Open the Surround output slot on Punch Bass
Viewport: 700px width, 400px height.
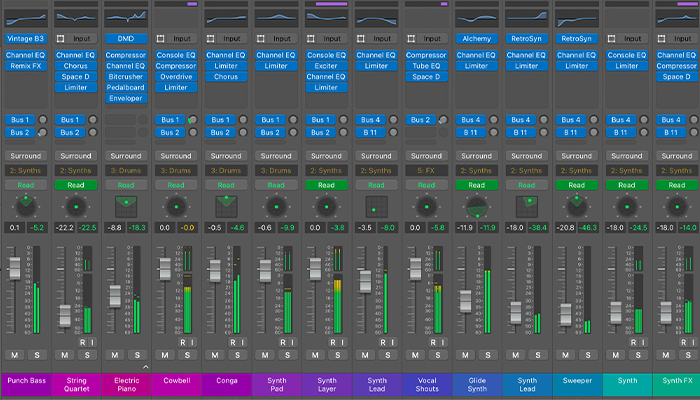(26, 156)
